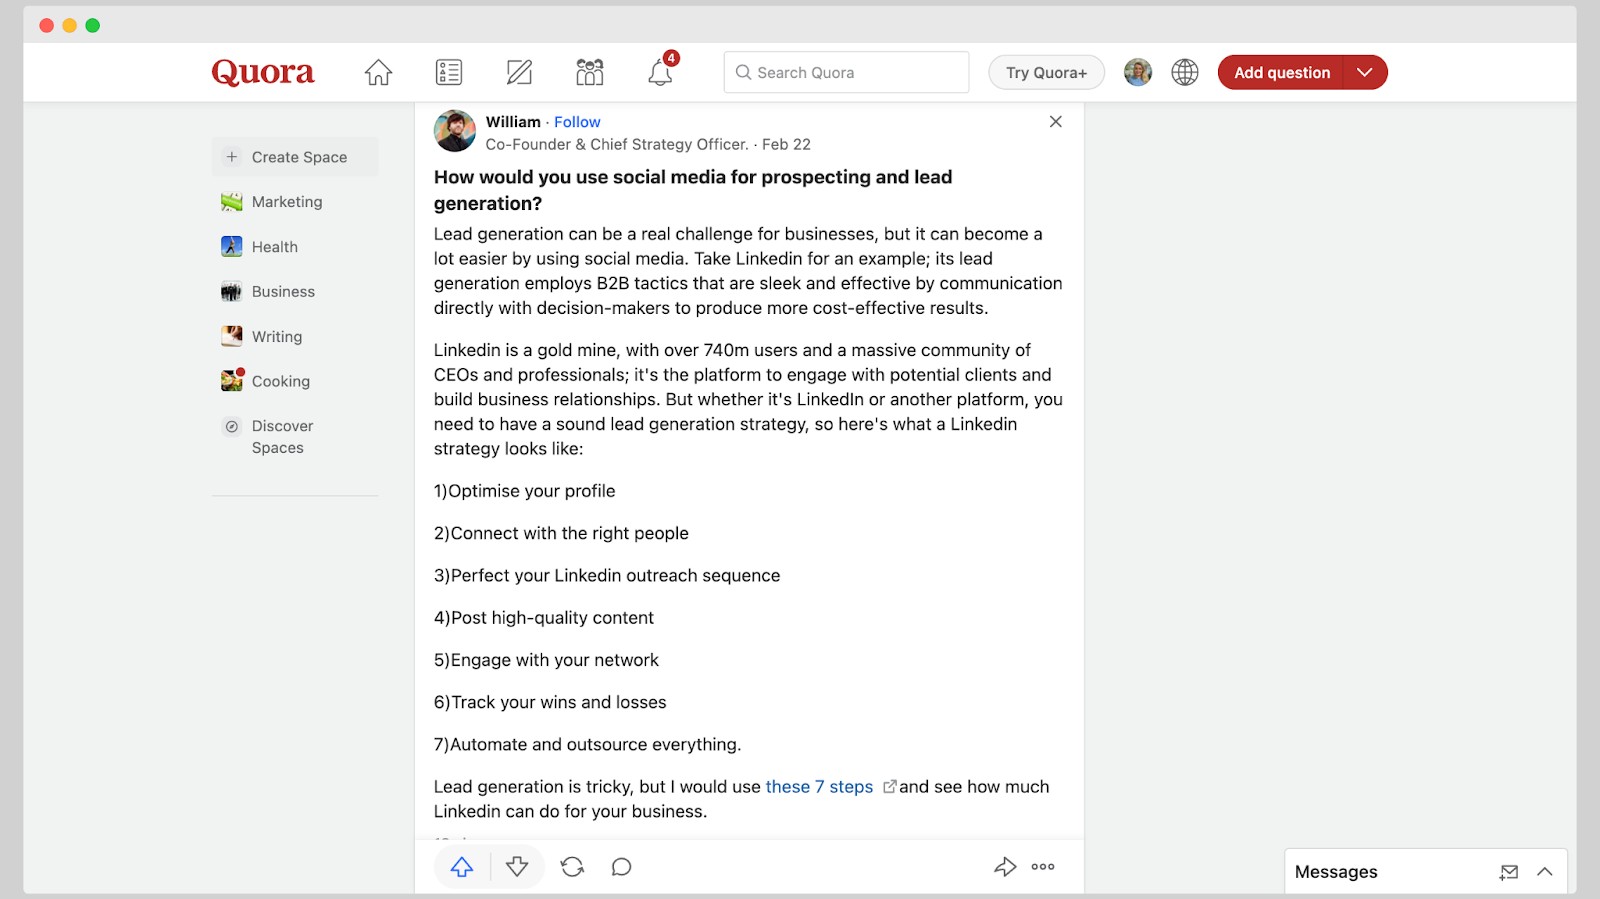Click '4)Post high-quality content' line

[x=544, y=618]
